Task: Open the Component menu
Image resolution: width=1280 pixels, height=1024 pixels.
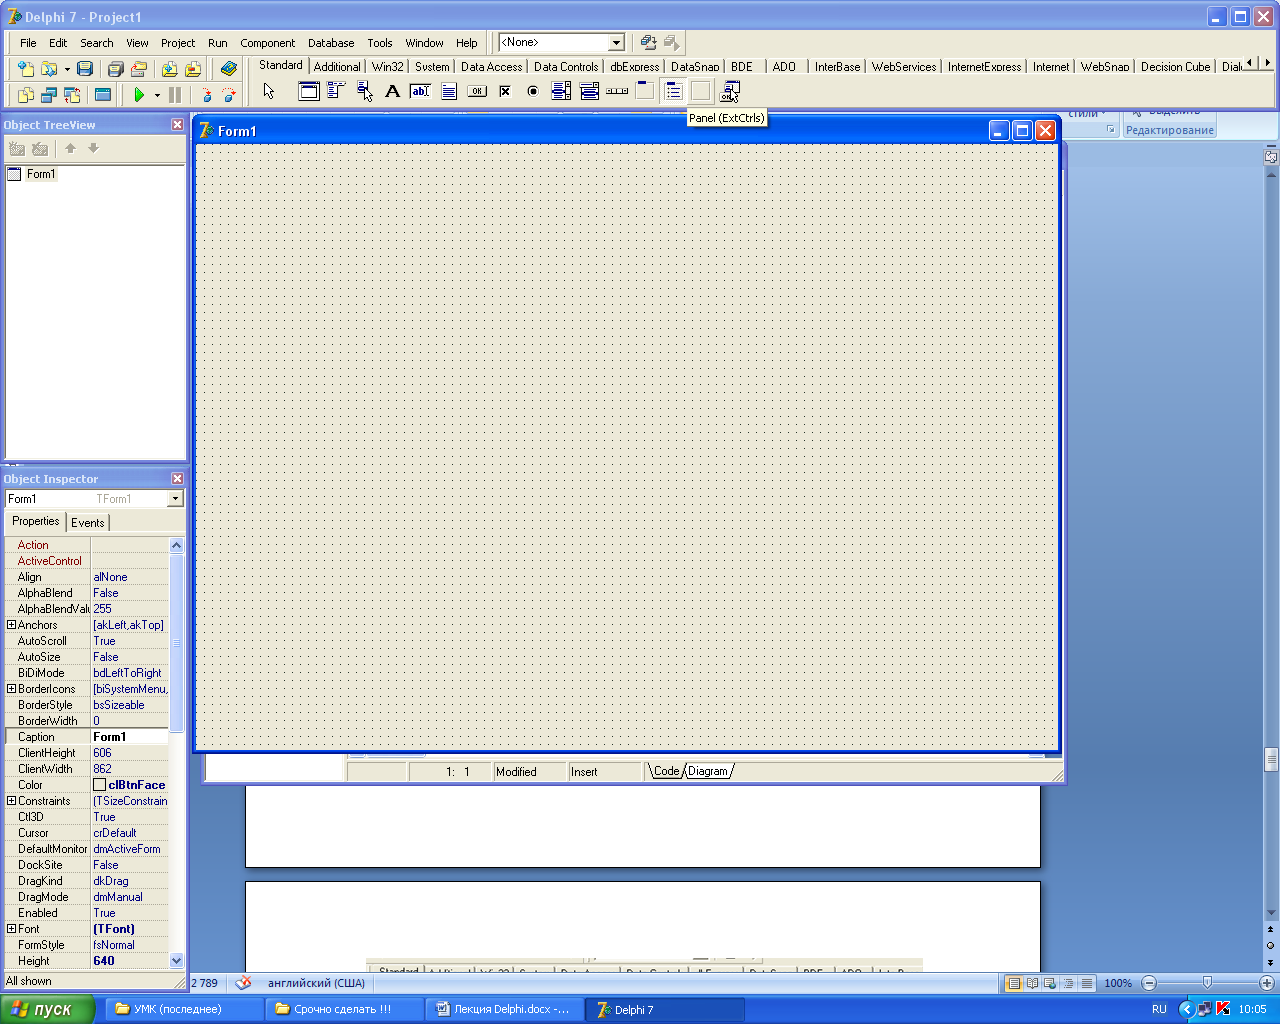Action: pos(267,43)
